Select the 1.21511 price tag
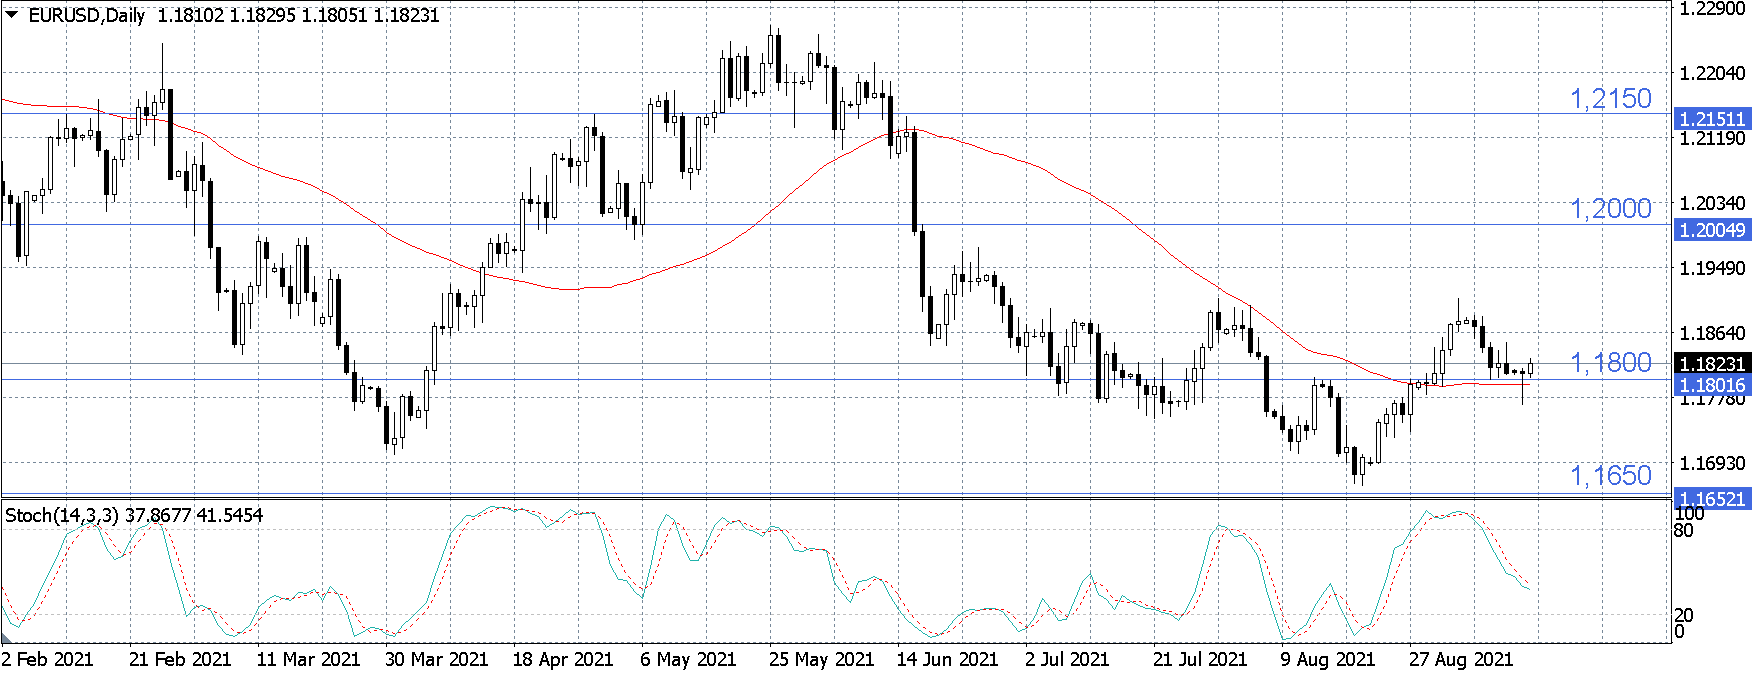1758x674 pixels. point(1712,119)
